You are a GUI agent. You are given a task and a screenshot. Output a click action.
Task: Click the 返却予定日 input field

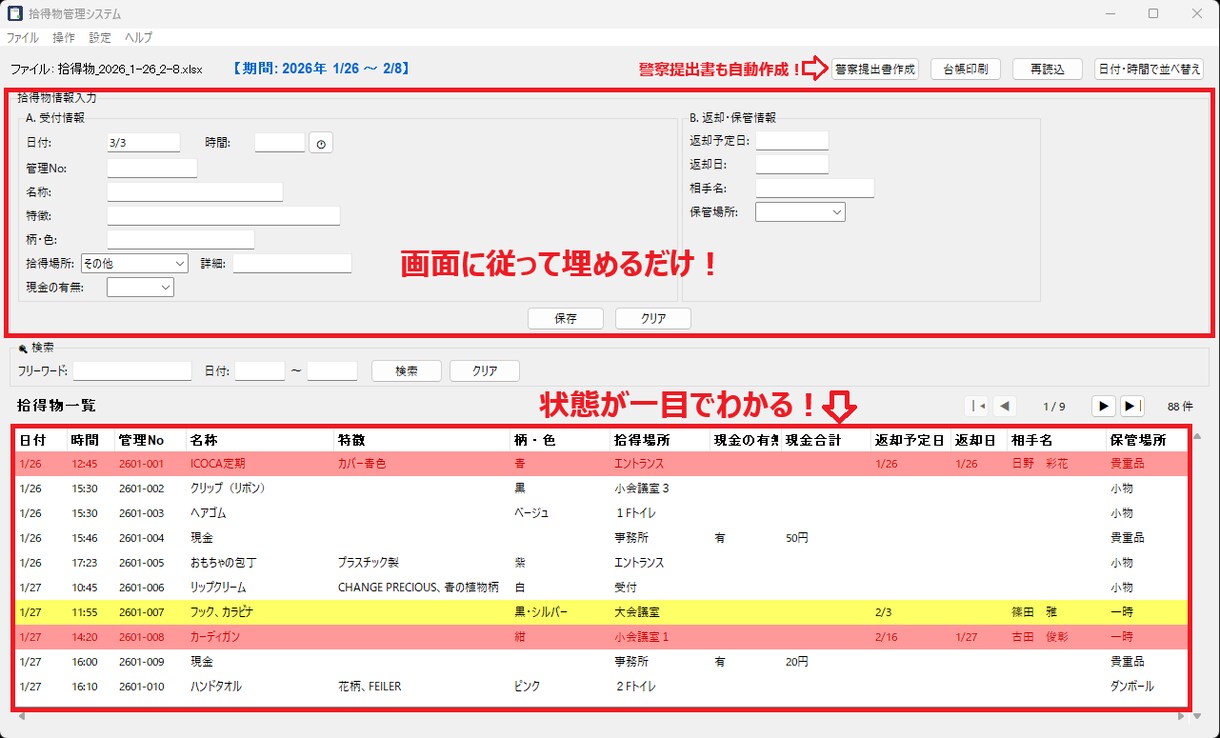792,141
